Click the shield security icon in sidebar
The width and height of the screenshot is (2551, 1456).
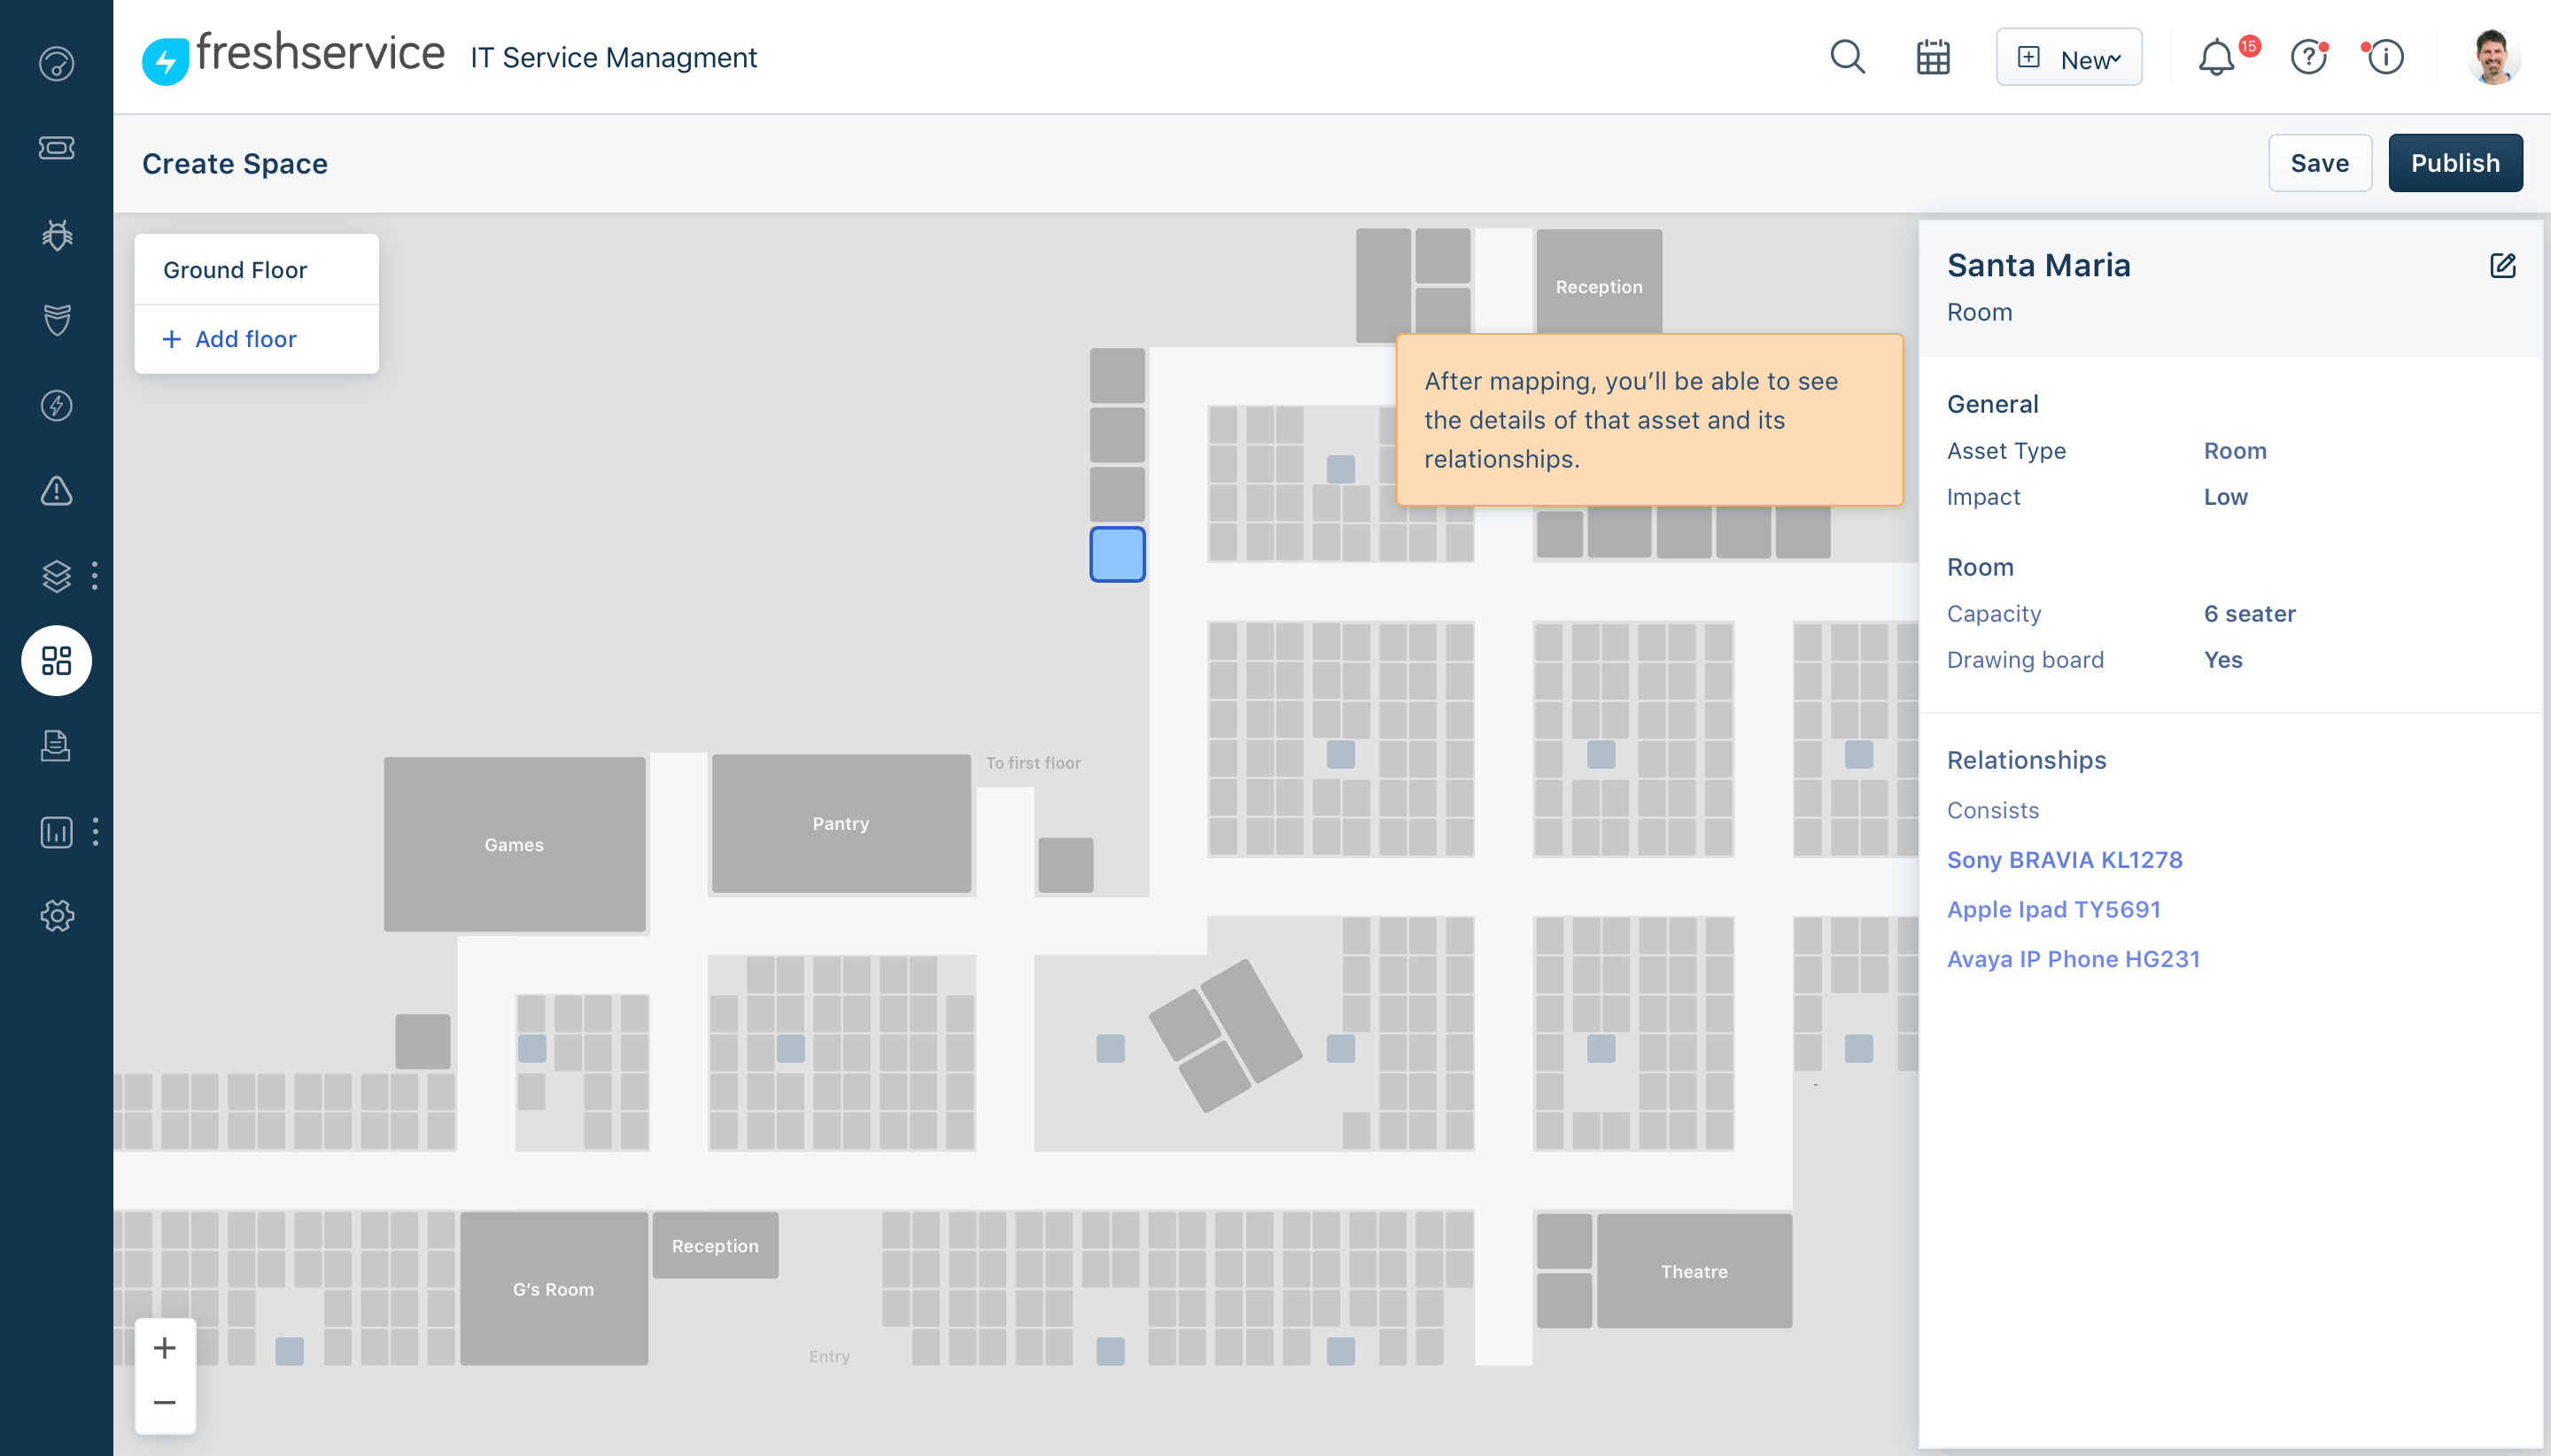click(x=57, y=320)
